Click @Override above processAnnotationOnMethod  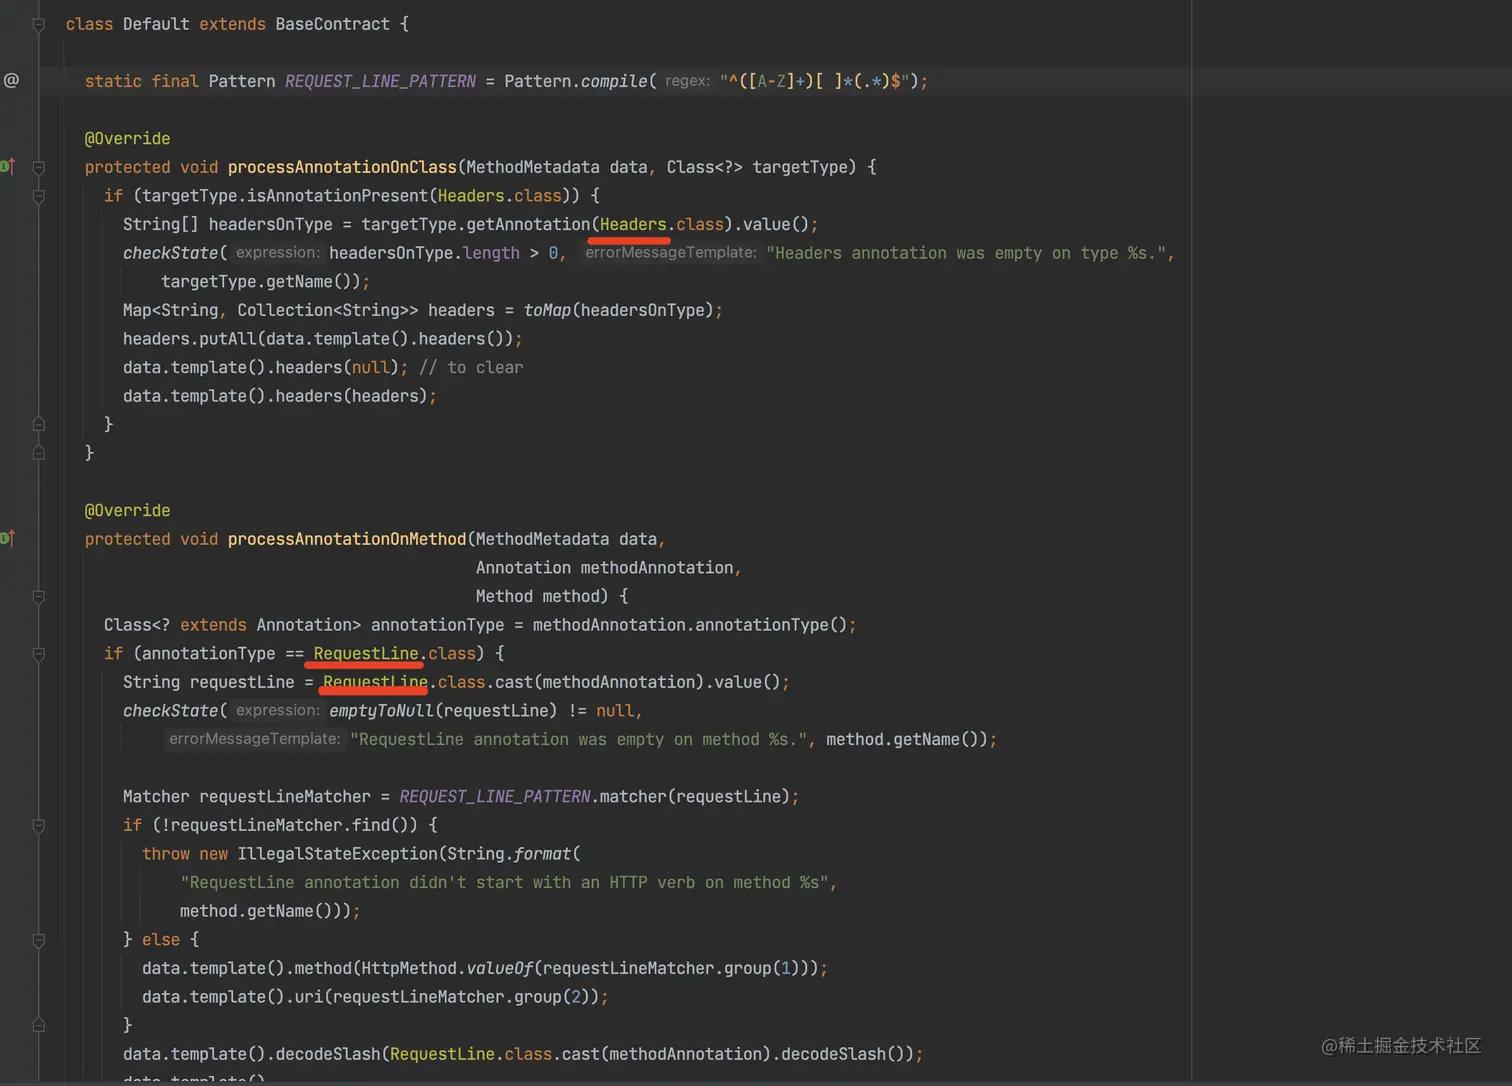[127, 510]
